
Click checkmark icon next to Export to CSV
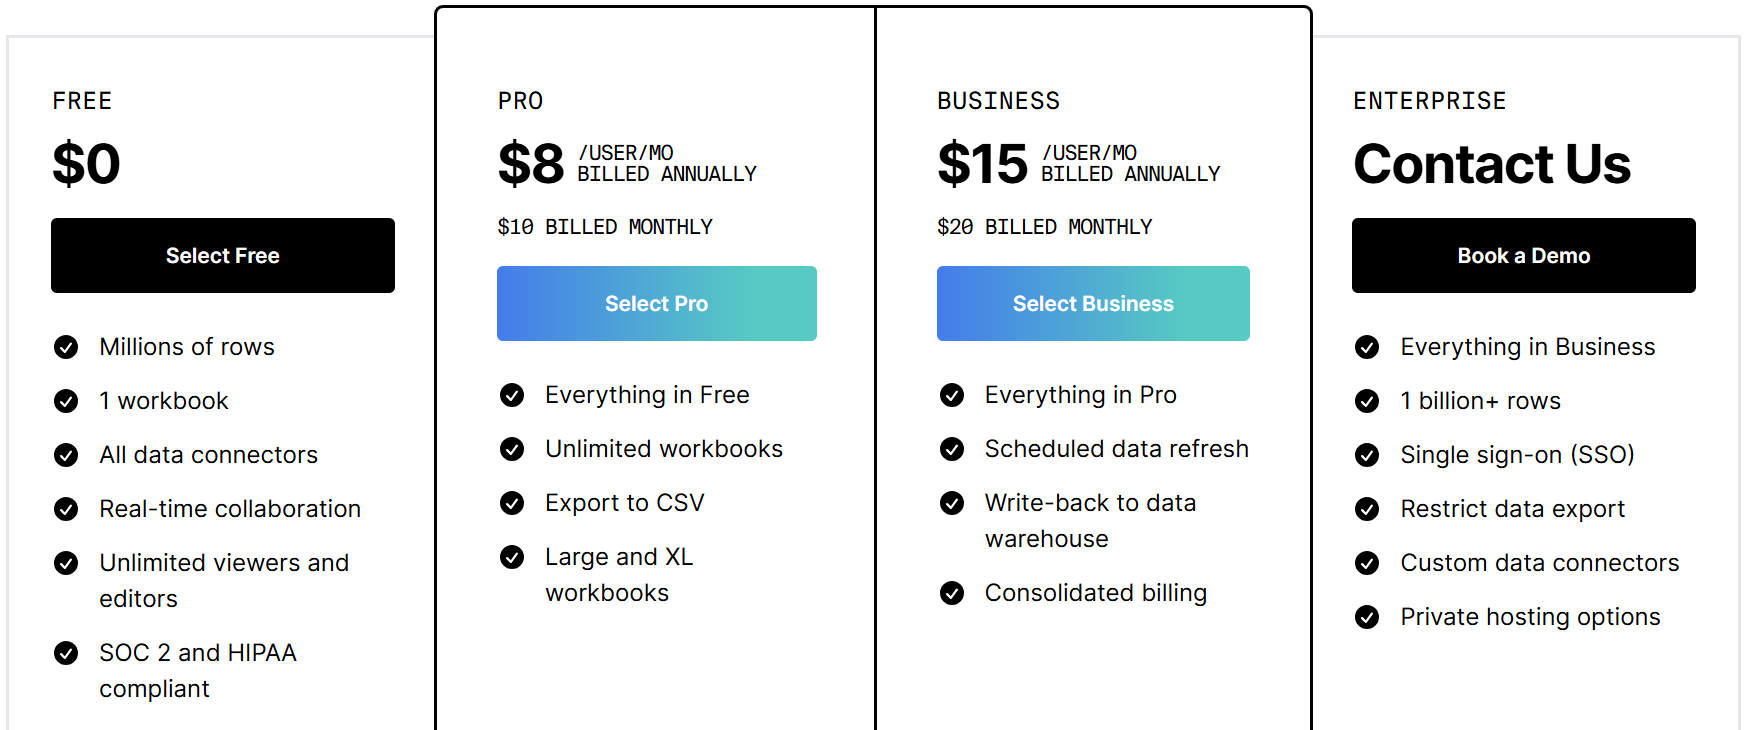pos(512,503)
